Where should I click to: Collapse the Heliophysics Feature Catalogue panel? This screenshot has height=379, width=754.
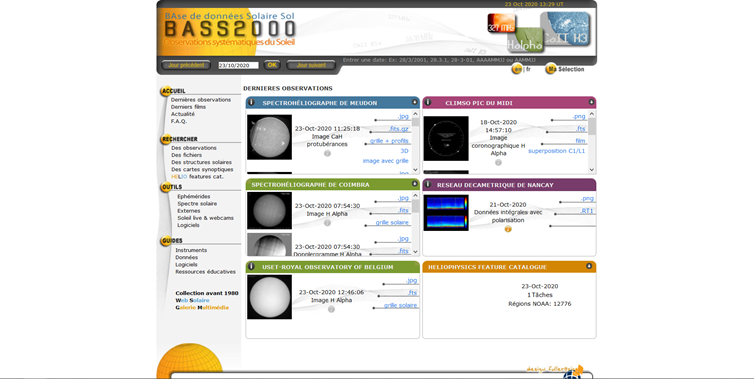tap(589, 266)
